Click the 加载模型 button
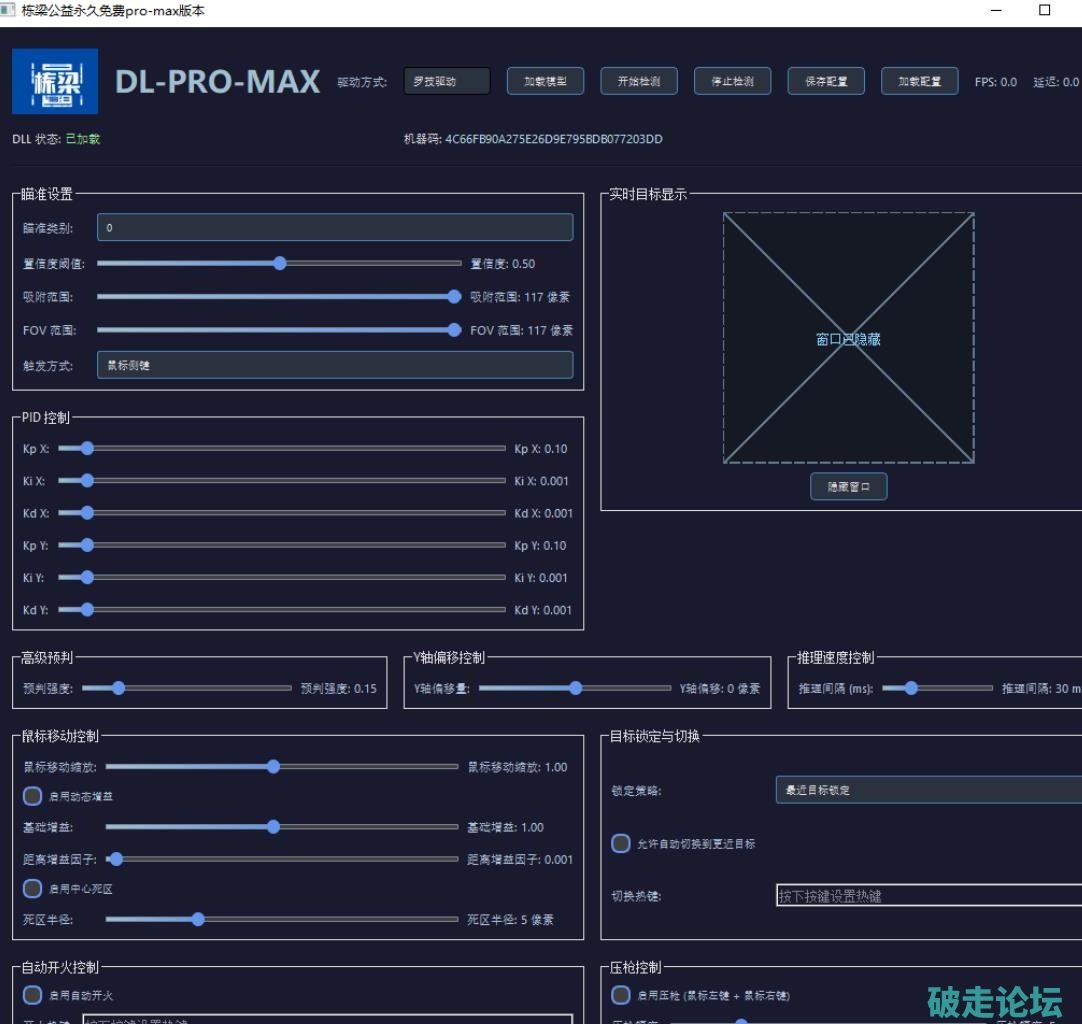This screenshot has height=1024, width=1082. 545,82
